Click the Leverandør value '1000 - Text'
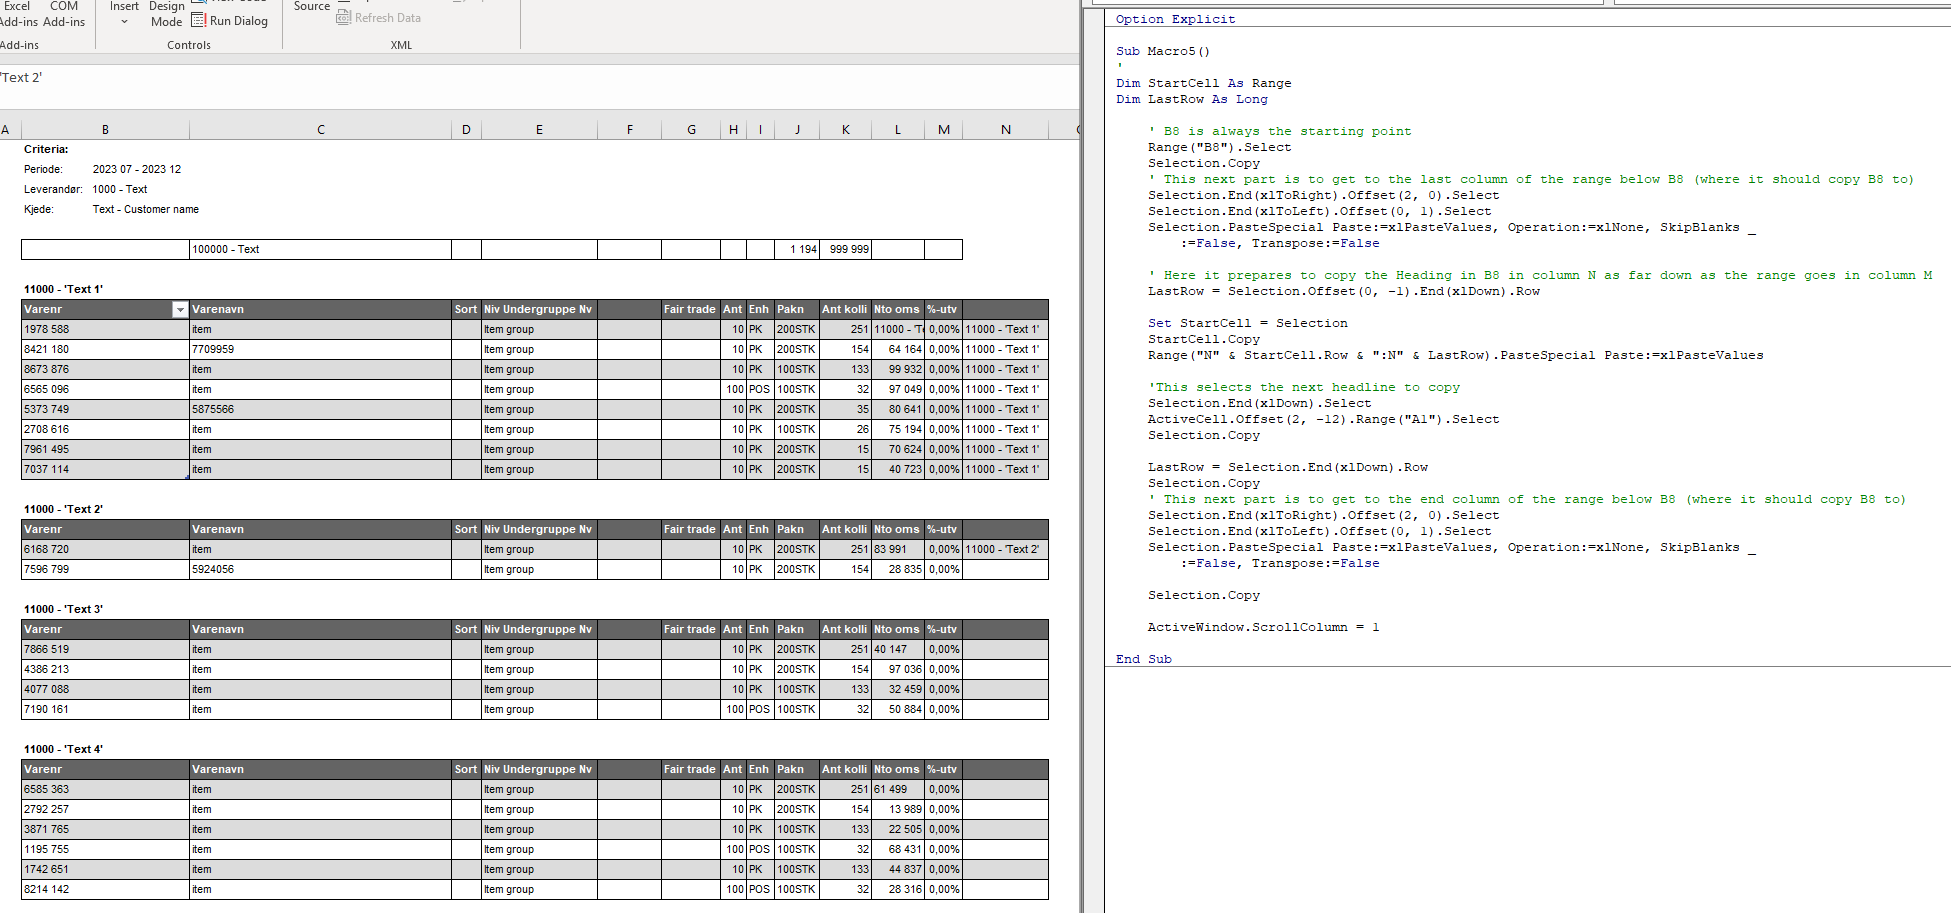 tap(120, 189)
